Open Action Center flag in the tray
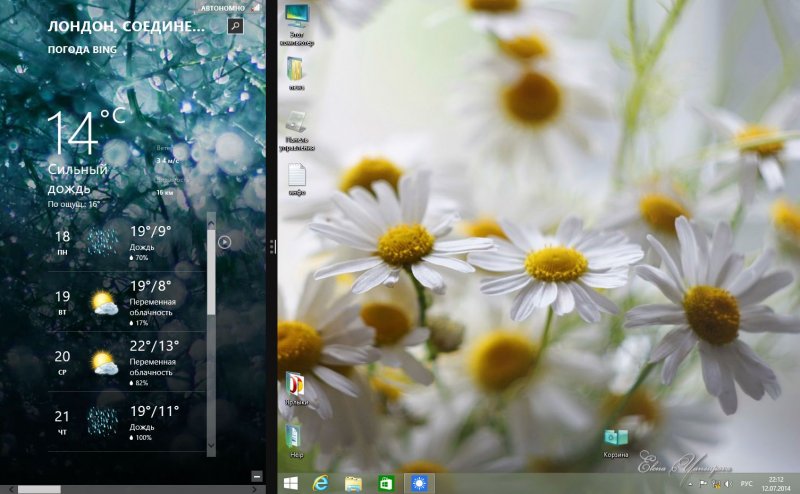 pos(703,484)
